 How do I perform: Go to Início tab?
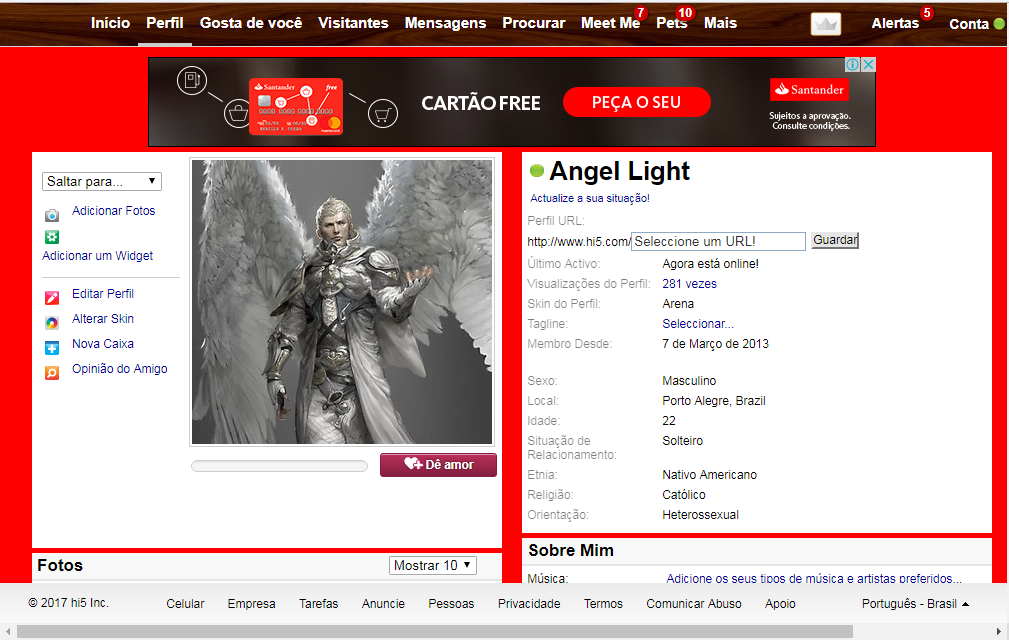coord(110,23)
